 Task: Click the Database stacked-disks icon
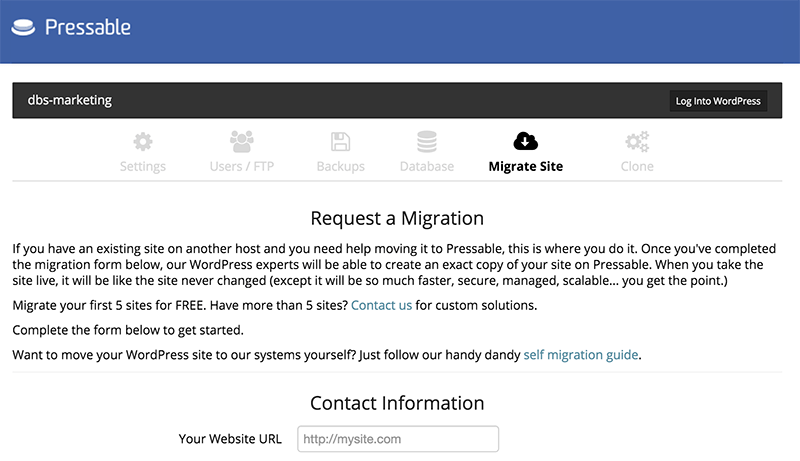427,141
